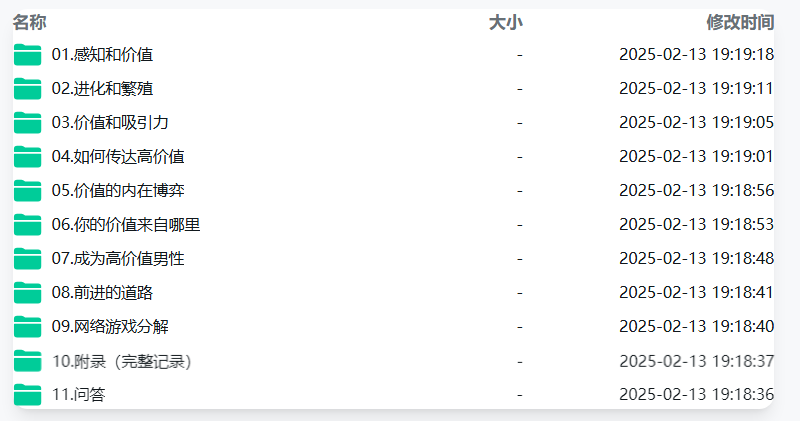The height and width of the screenshot is (421, 800).
Task: Click the folder icon for 09.网络游戏分解
Action: pyautogui.click(x=28, y=327)
